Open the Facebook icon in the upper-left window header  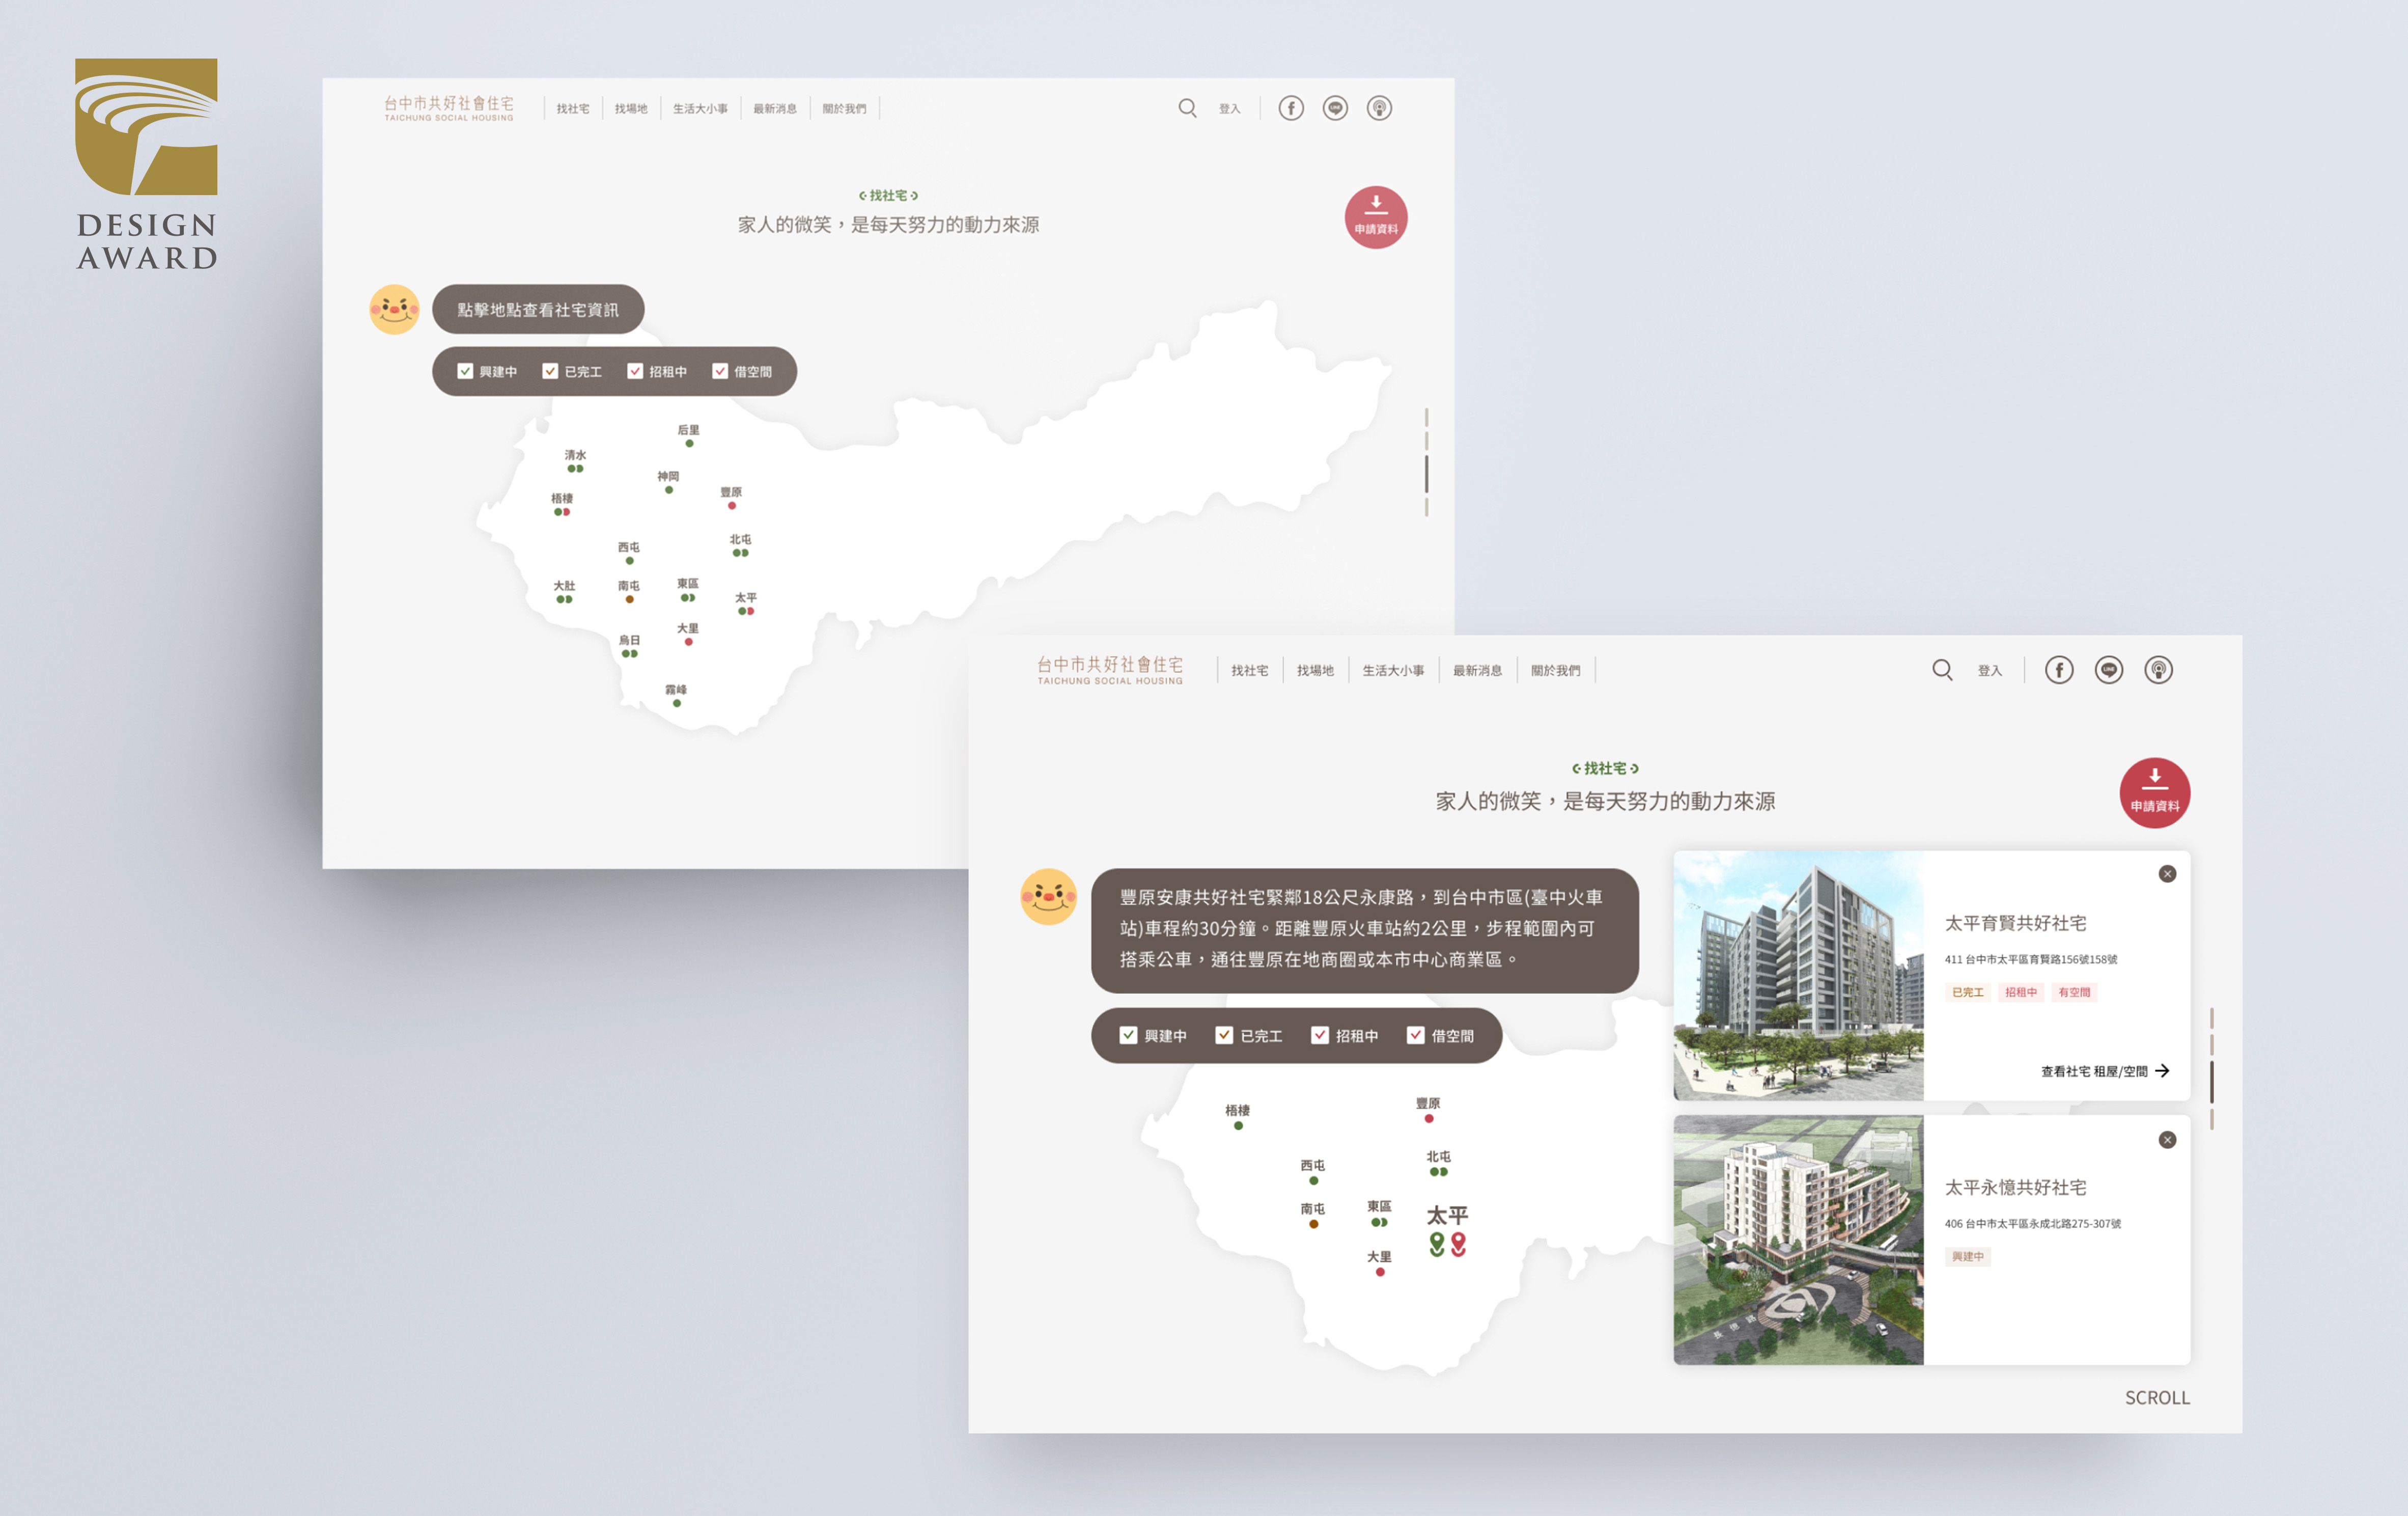1291,108
